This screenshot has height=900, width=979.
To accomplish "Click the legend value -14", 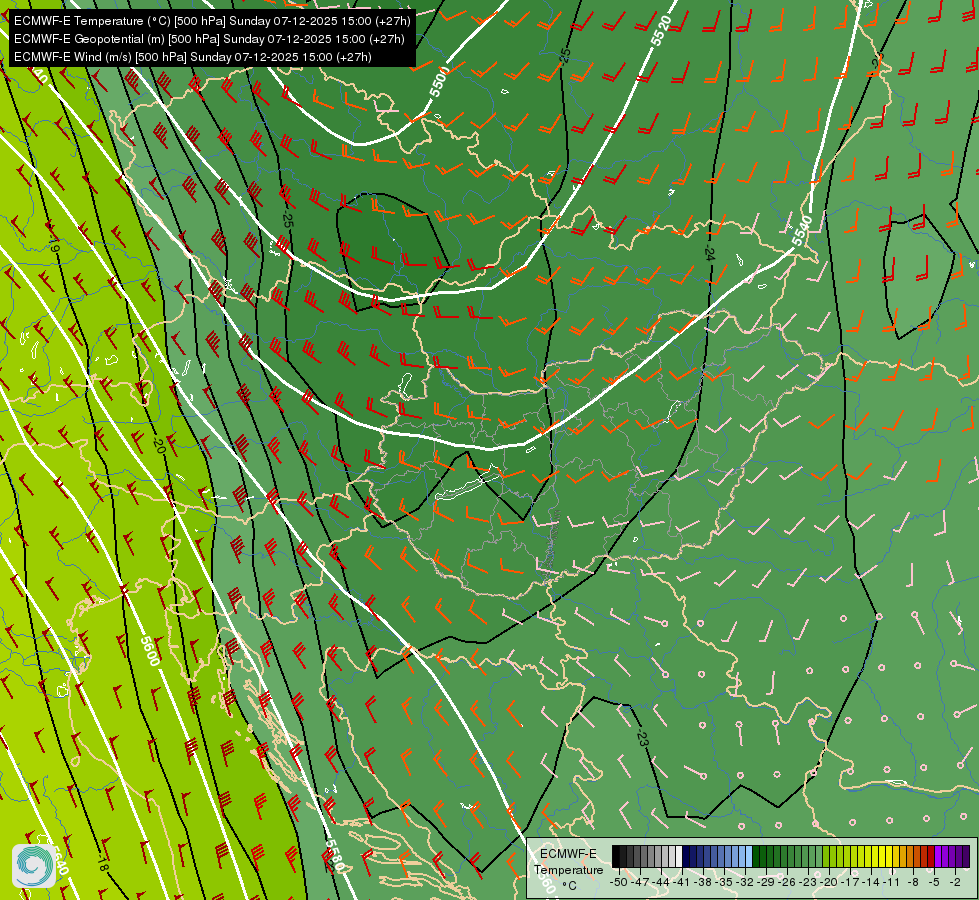I will point(871,882).
